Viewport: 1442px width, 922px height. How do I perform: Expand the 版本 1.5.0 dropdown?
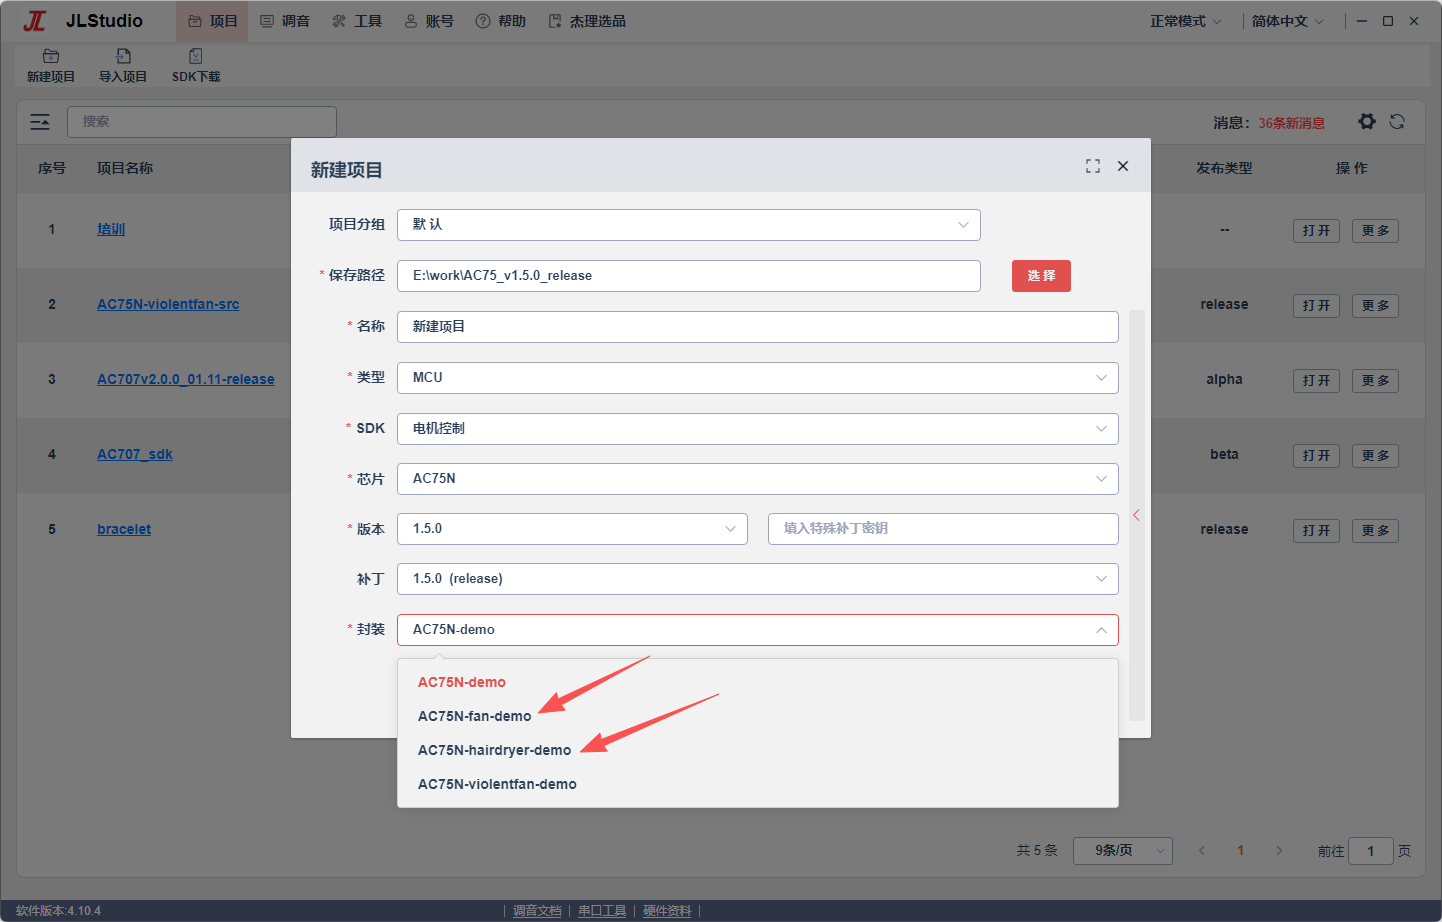coord(572,529)
